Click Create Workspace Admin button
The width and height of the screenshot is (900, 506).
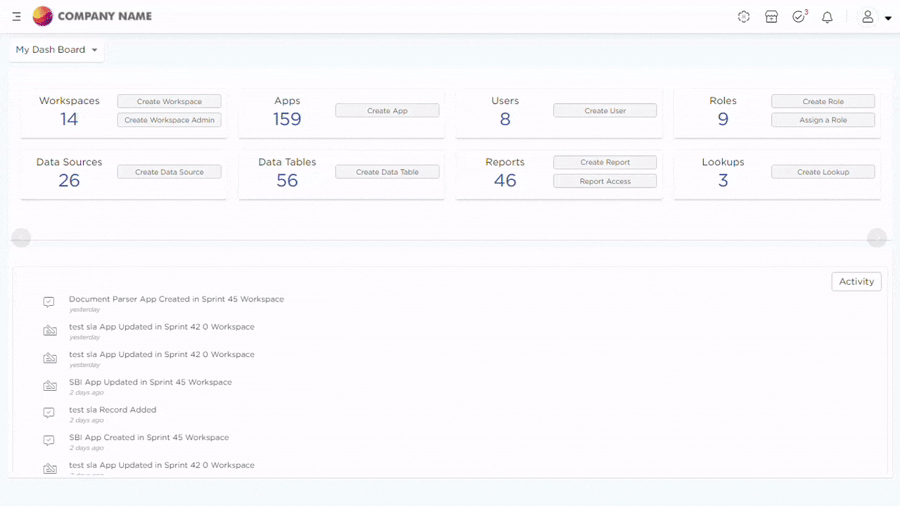click(169, 120)
